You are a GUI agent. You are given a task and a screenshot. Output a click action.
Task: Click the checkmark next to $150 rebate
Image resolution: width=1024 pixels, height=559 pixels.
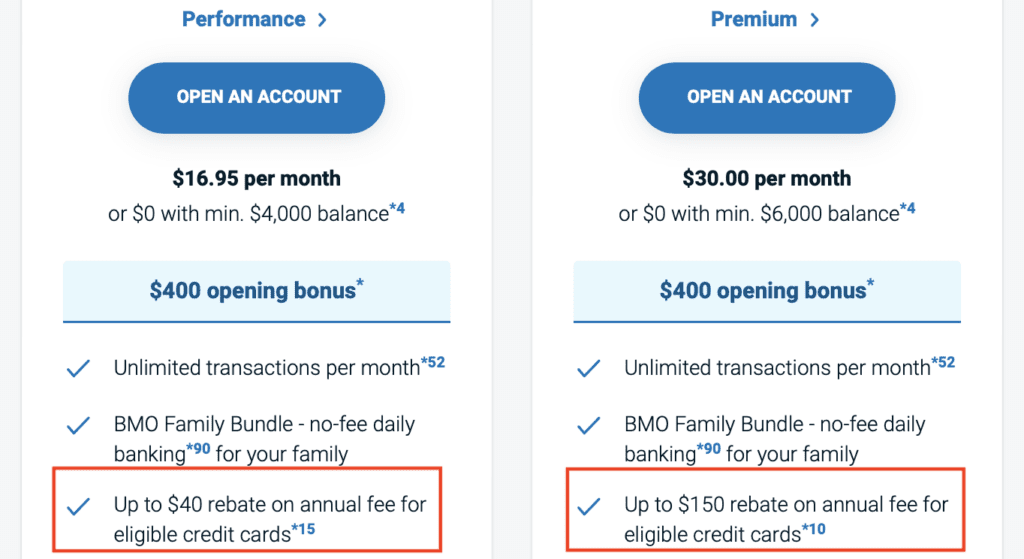(588, 508)
